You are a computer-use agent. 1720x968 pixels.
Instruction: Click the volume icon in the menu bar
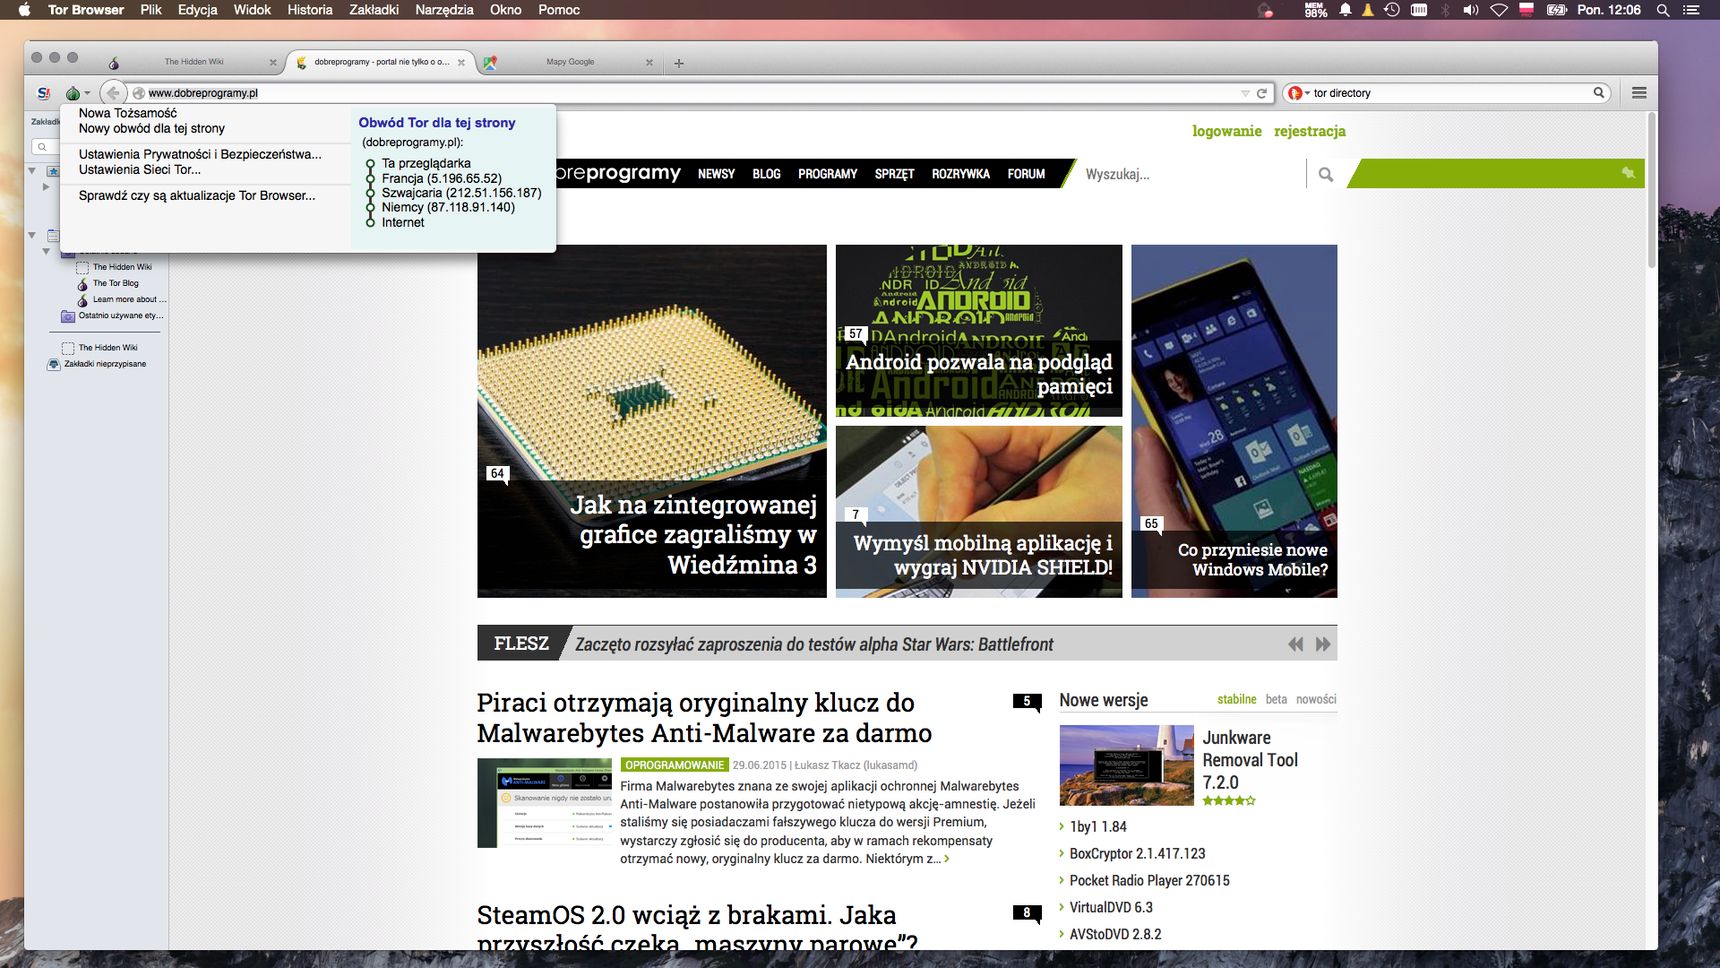coord(1470,10)
